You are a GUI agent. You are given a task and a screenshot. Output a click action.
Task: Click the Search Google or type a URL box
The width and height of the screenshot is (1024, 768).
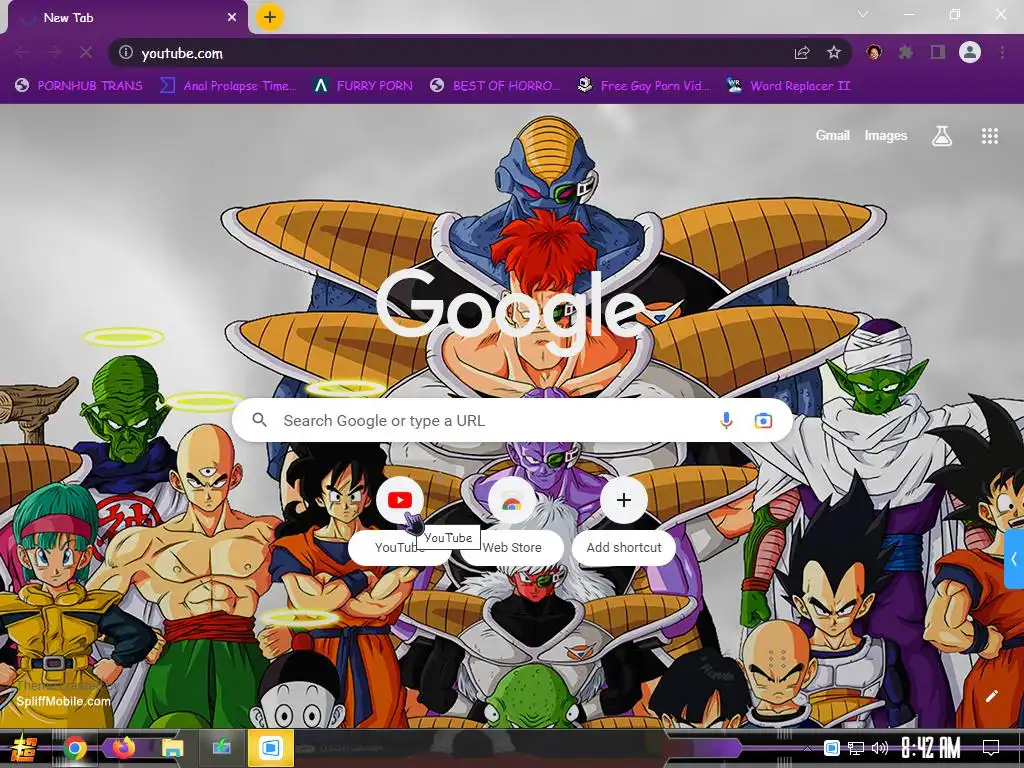(x=513, y=421)
